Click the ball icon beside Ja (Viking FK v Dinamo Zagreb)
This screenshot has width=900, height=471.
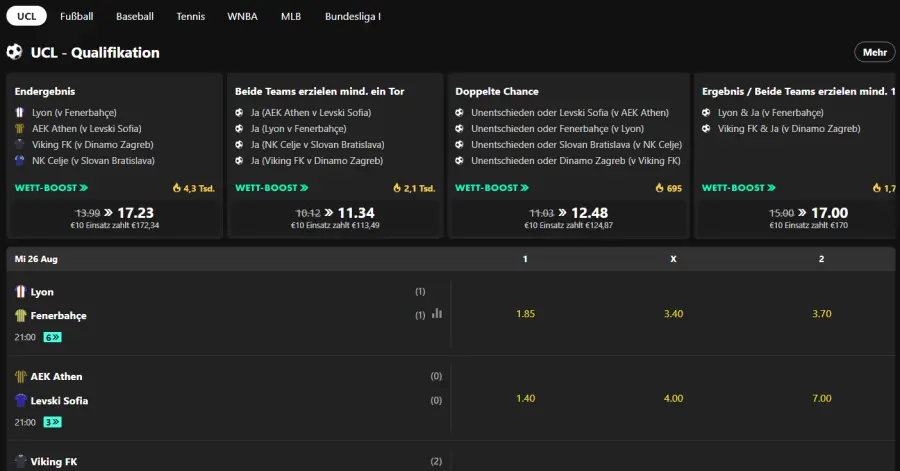(x=239, y=161)
